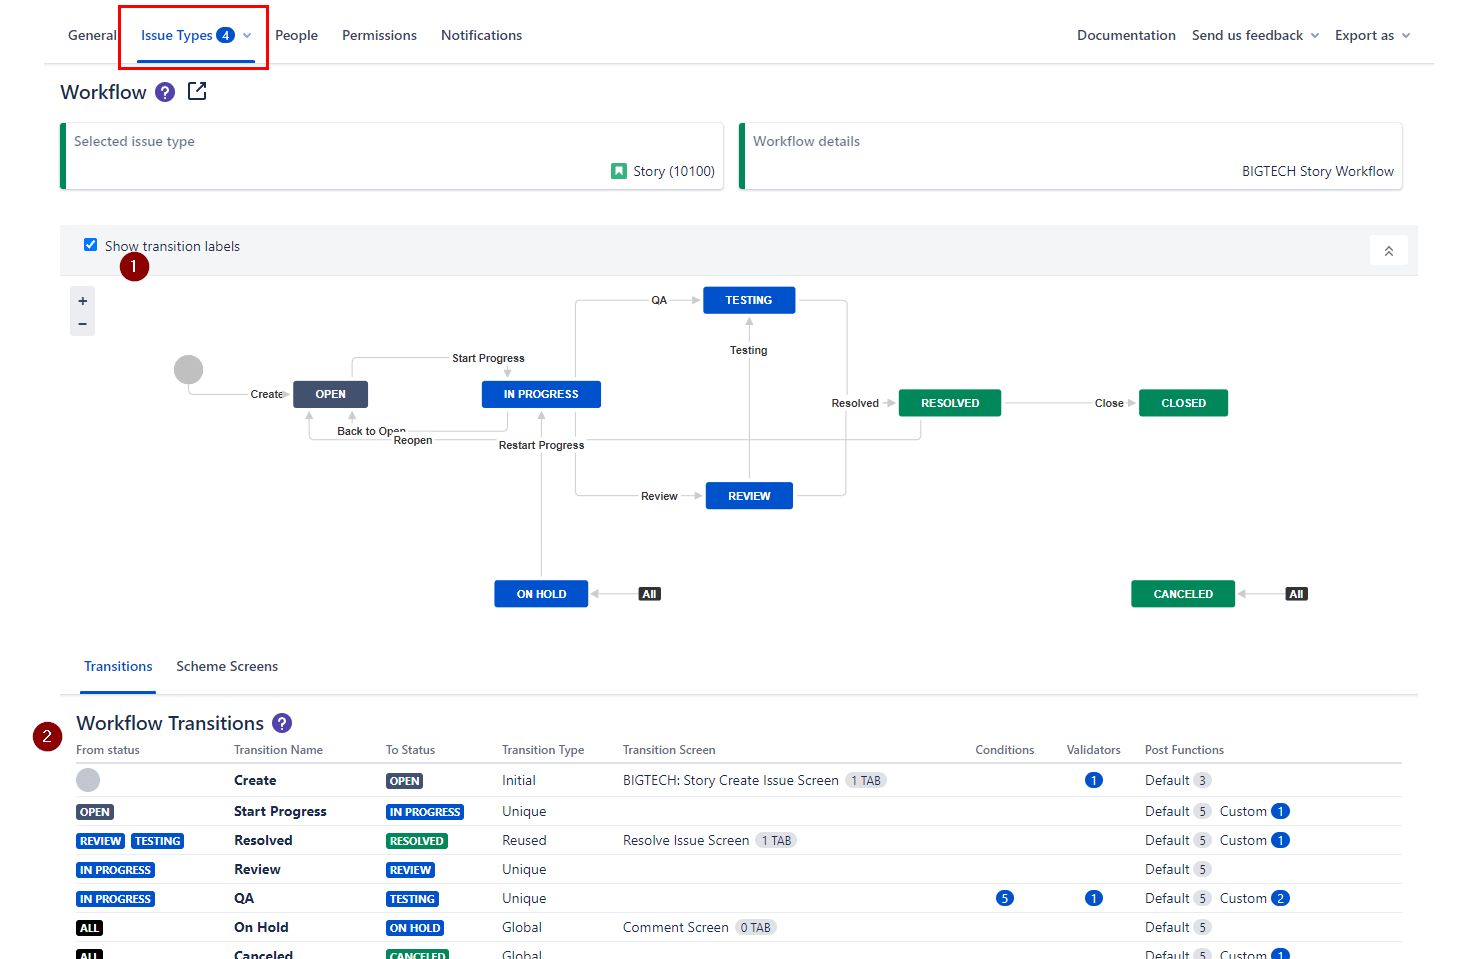1478x959 pixels.
Task: Select the TESTING status node in the diagram
Action: click(x=749, y=299)
